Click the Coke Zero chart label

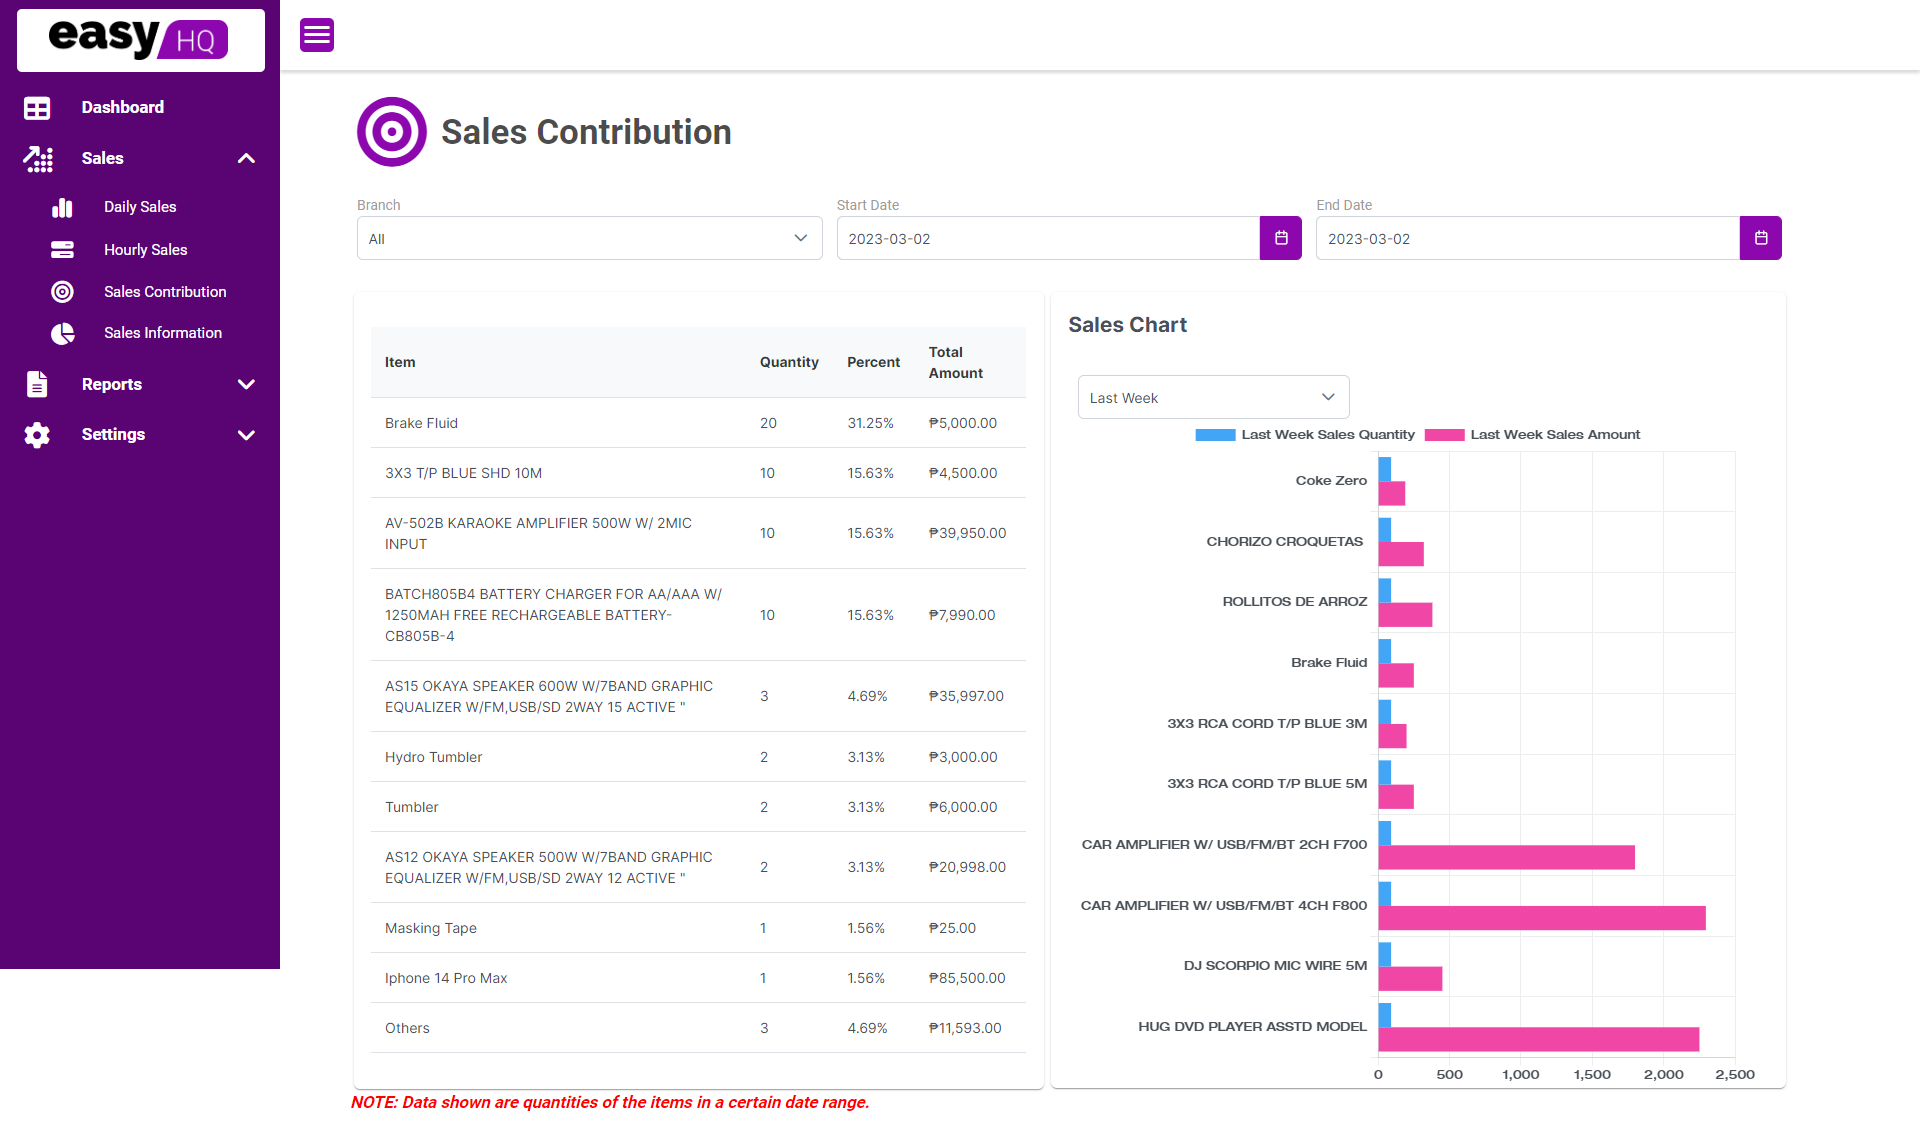coord(1331,481)
